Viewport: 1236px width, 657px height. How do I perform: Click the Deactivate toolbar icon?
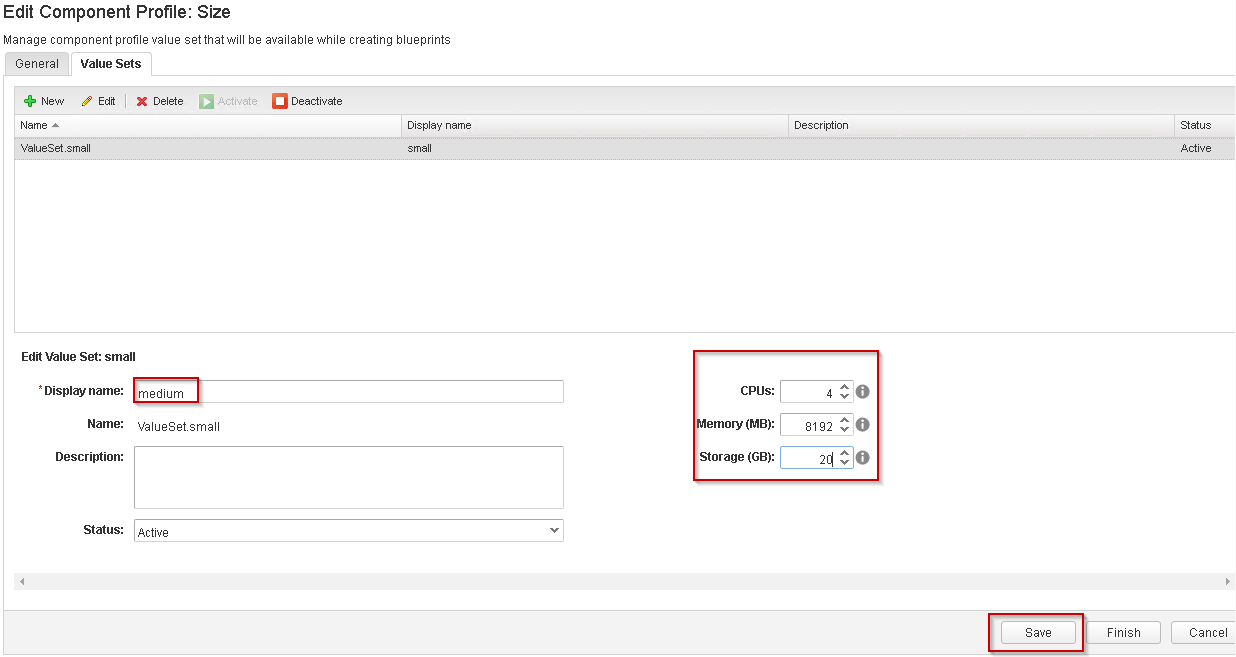coord(280,101)
